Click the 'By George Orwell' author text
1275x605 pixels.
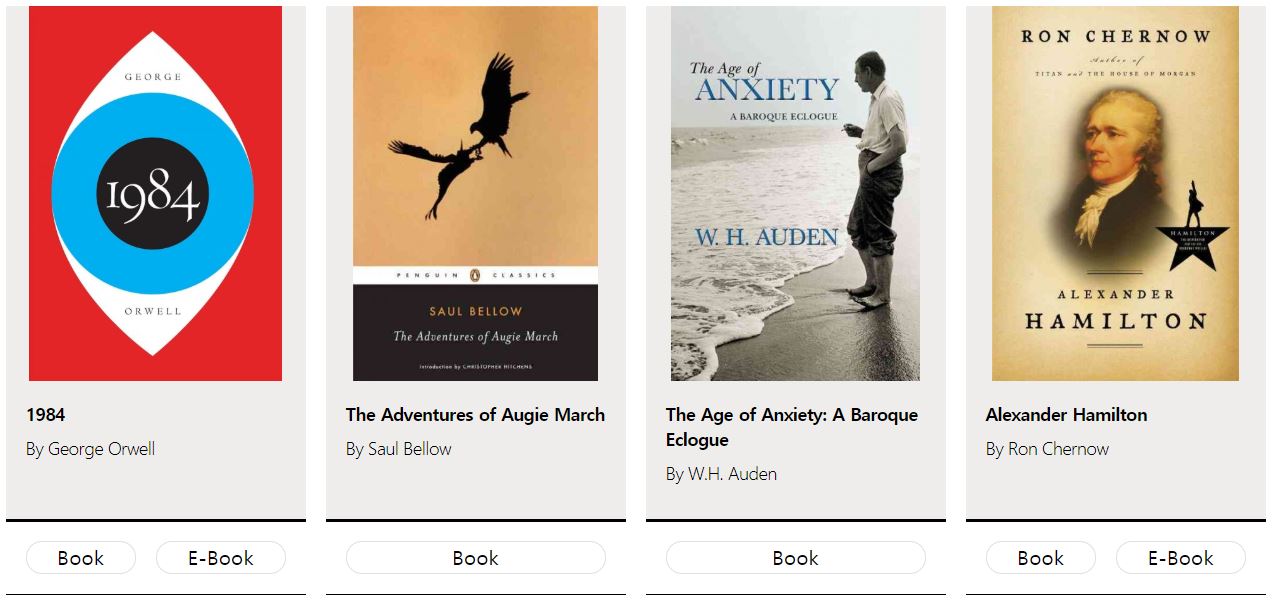(x=91, y=449)
